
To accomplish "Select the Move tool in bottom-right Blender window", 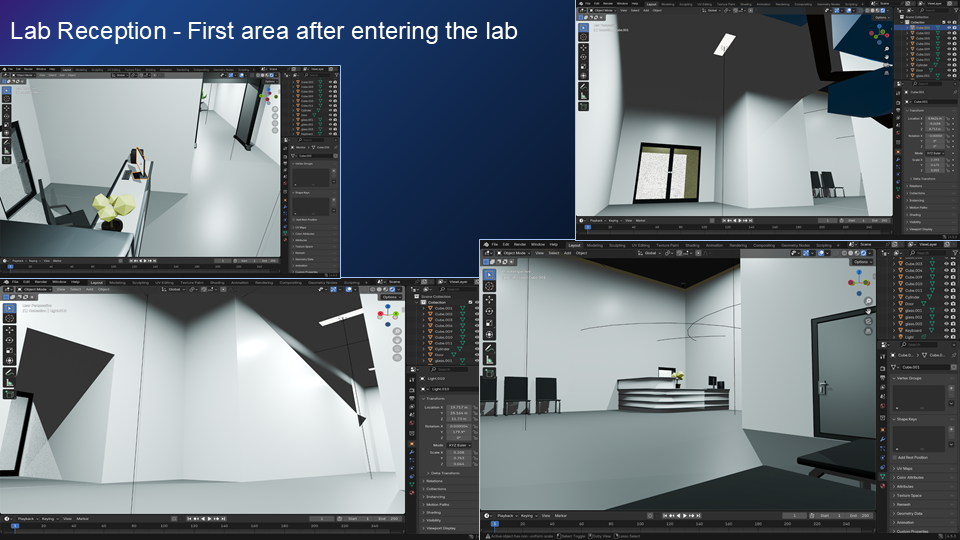I will (x=489, y=299).
